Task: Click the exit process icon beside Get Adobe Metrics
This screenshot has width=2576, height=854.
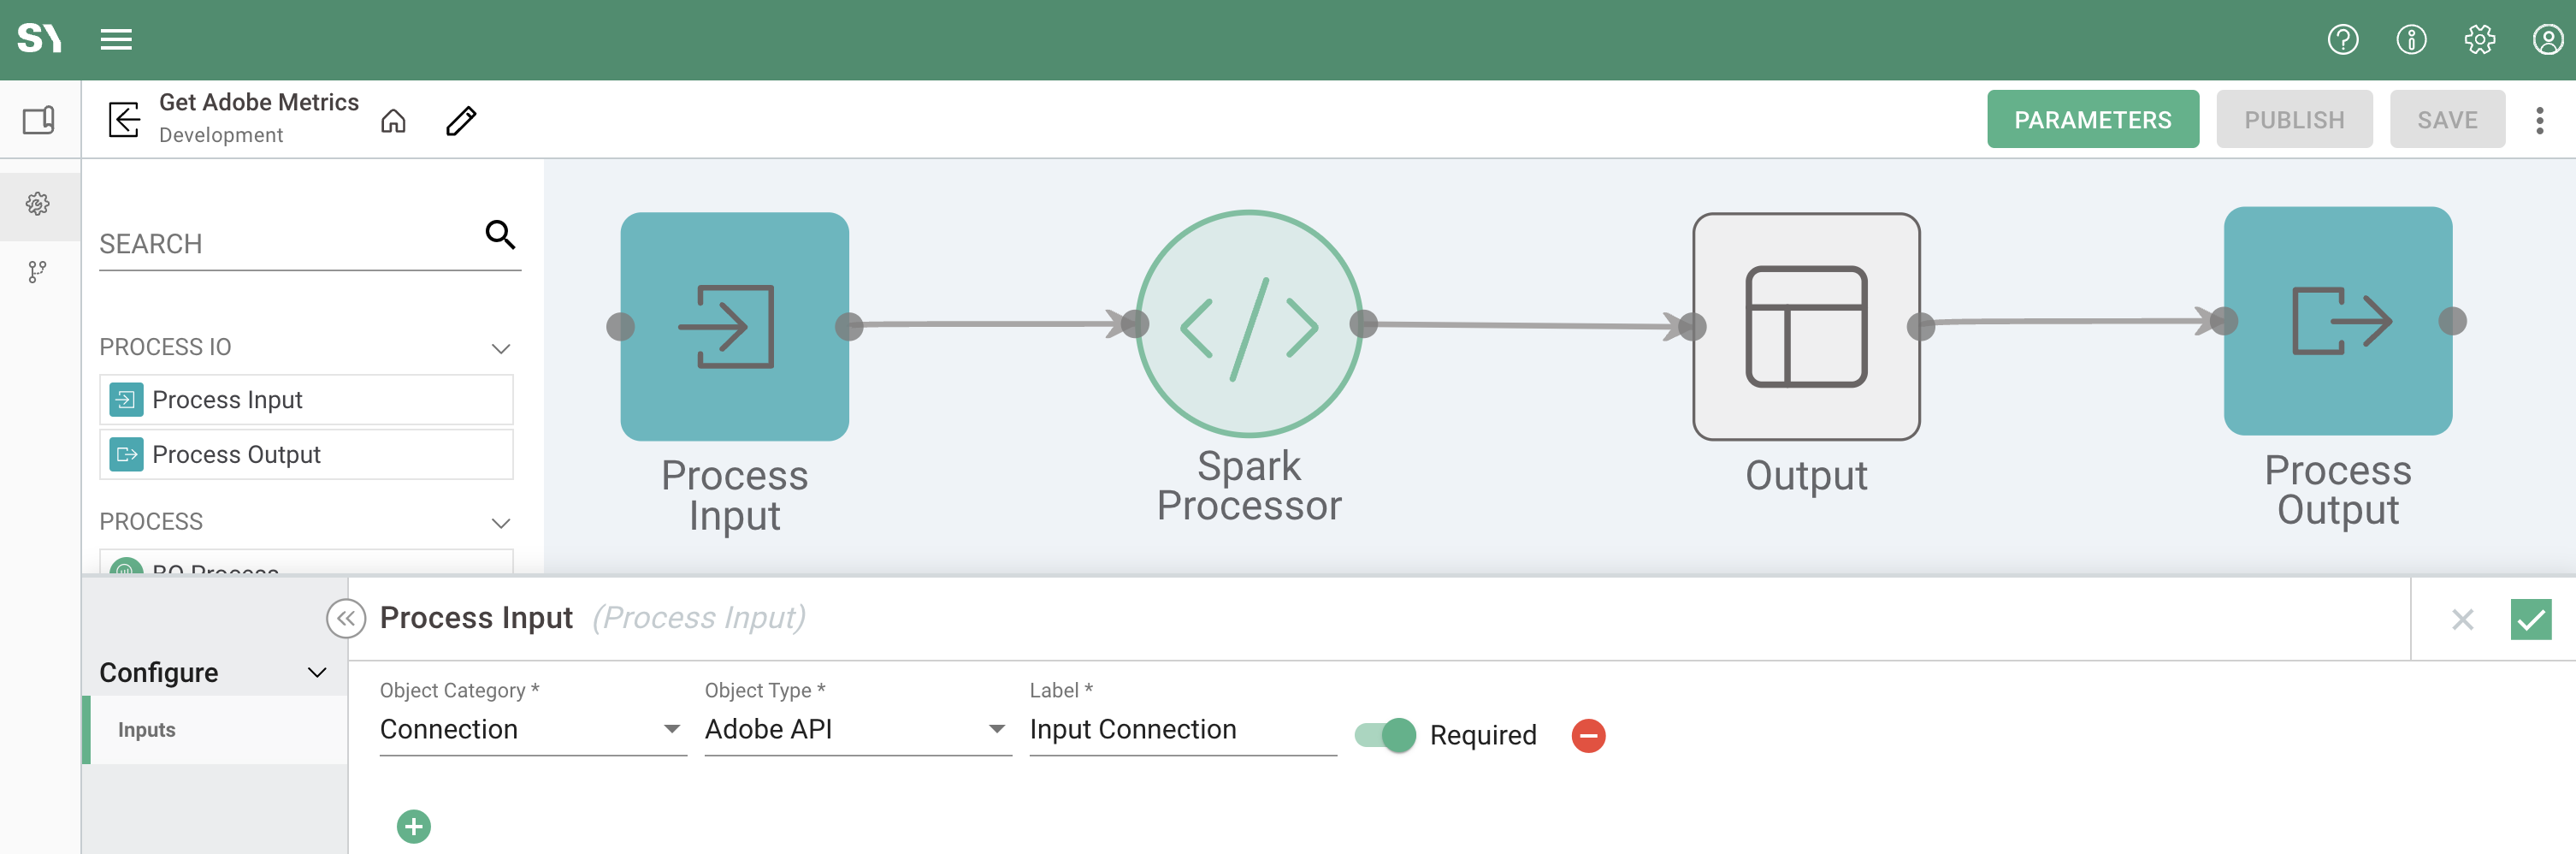Action: point(124,119)
